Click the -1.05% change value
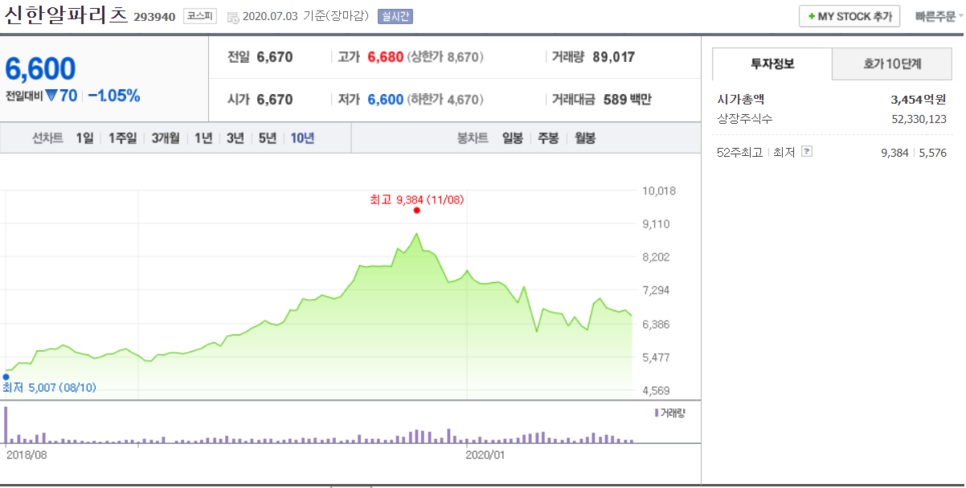The height and width of the screenshot is (488, 966). click(114, 96)
